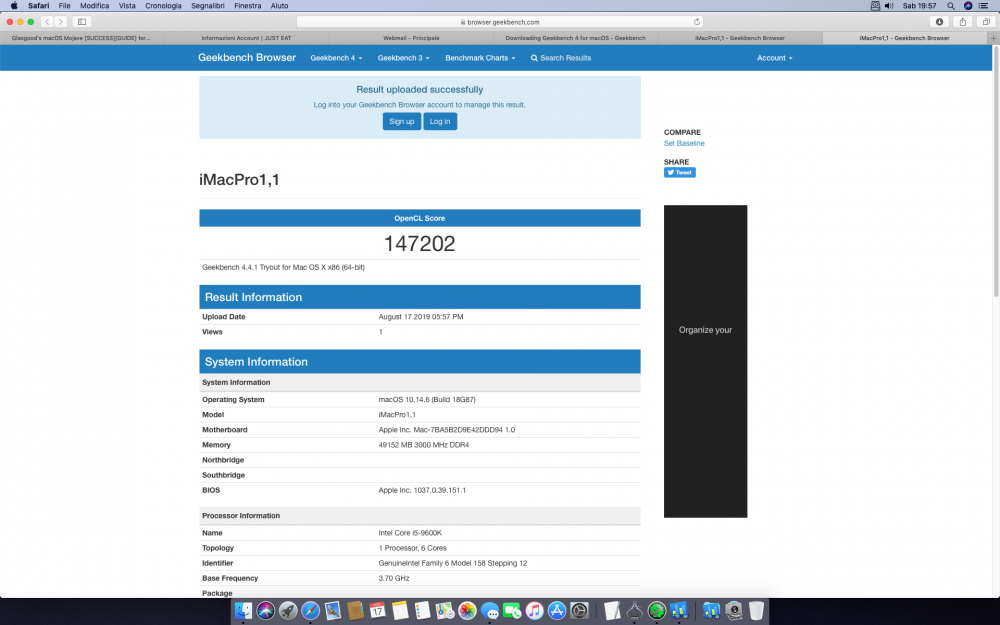Click the Safari compass dock icon
1000x625 pixels.
tap(311, 610)
